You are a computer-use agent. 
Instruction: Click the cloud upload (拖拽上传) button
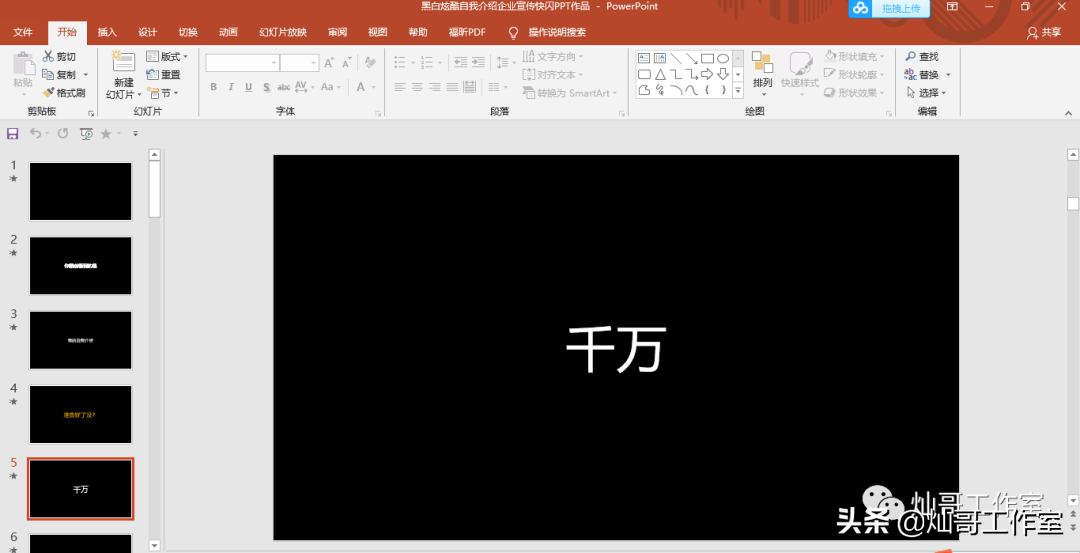pos(889,8)
